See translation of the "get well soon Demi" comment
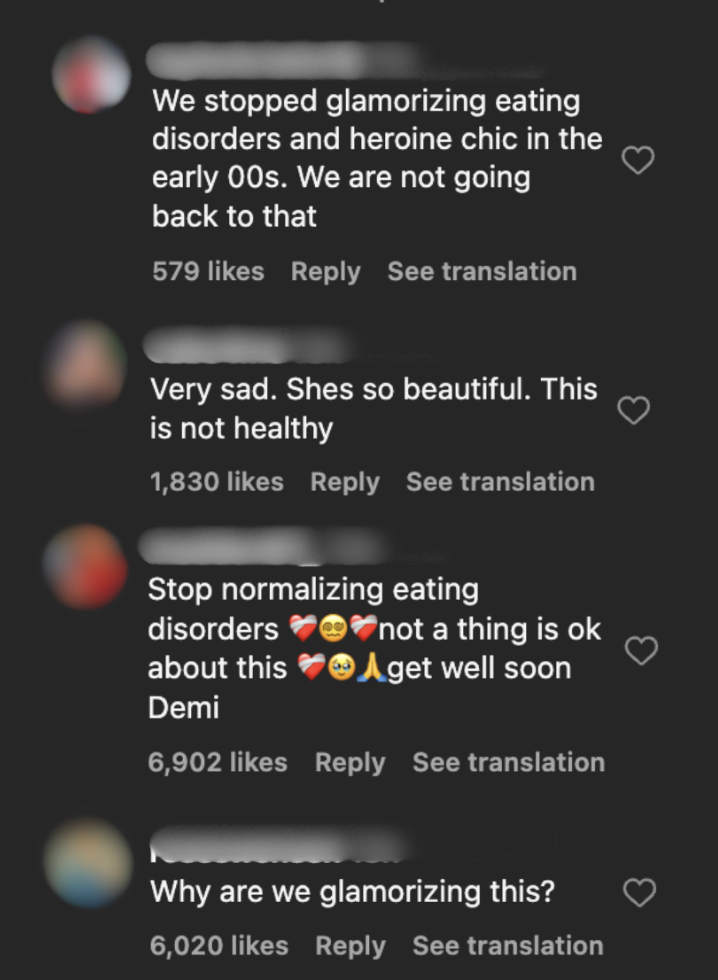 [508, 762]
